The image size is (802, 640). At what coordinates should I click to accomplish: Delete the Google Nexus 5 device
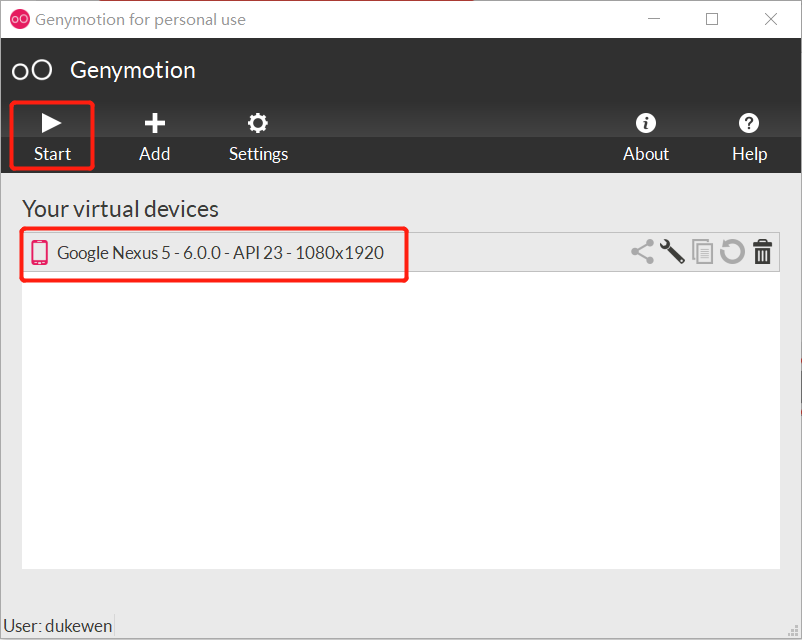762,252
